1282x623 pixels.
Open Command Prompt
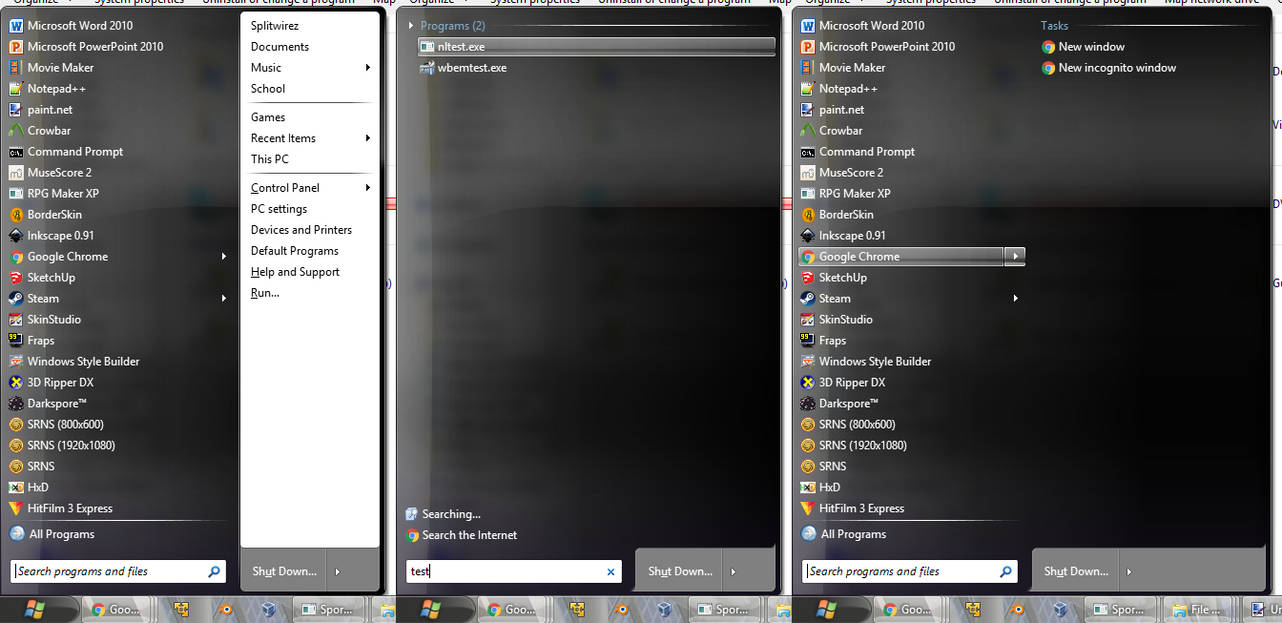(76, 151)
